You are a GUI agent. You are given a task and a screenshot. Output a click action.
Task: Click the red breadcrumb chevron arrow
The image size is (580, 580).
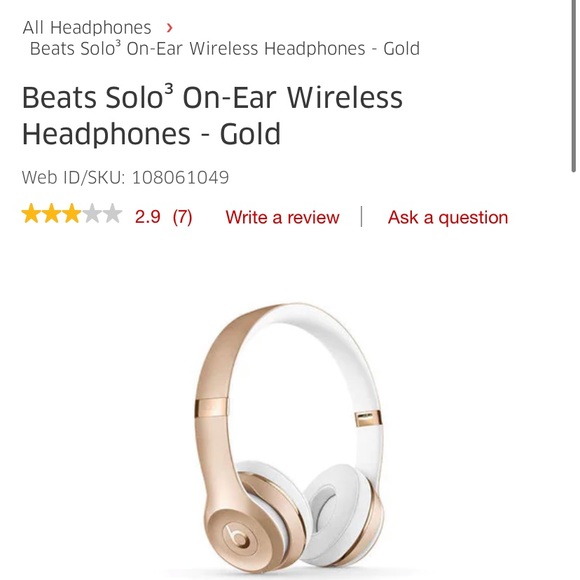tap(169, 28)
